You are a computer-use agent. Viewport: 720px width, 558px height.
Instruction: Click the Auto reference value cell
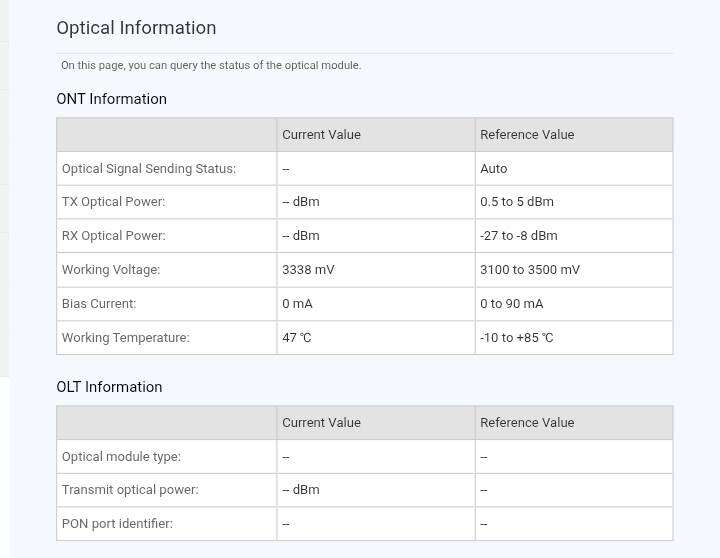pos(574,169)
